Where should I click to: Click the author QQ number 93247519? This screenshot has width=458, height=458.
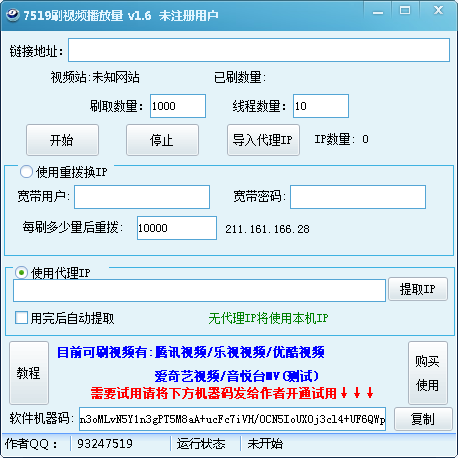coord(105,444)
